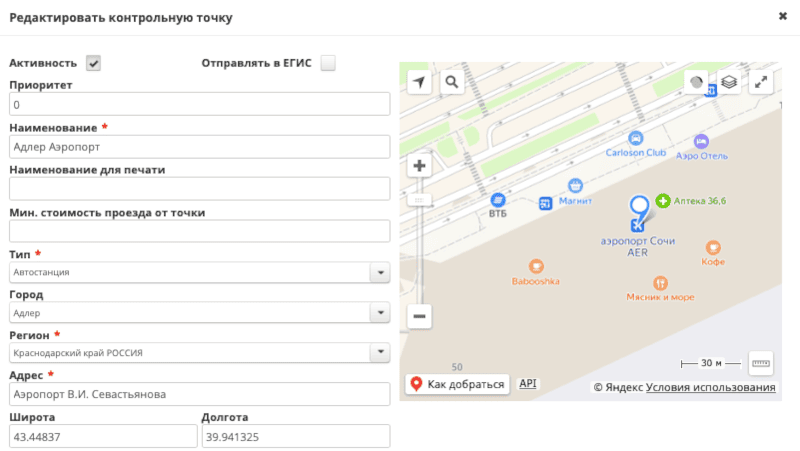Viewport: 800px width, 451px height.
Task: Zoom in with the plus button
Action: click(x=420, y=166)
